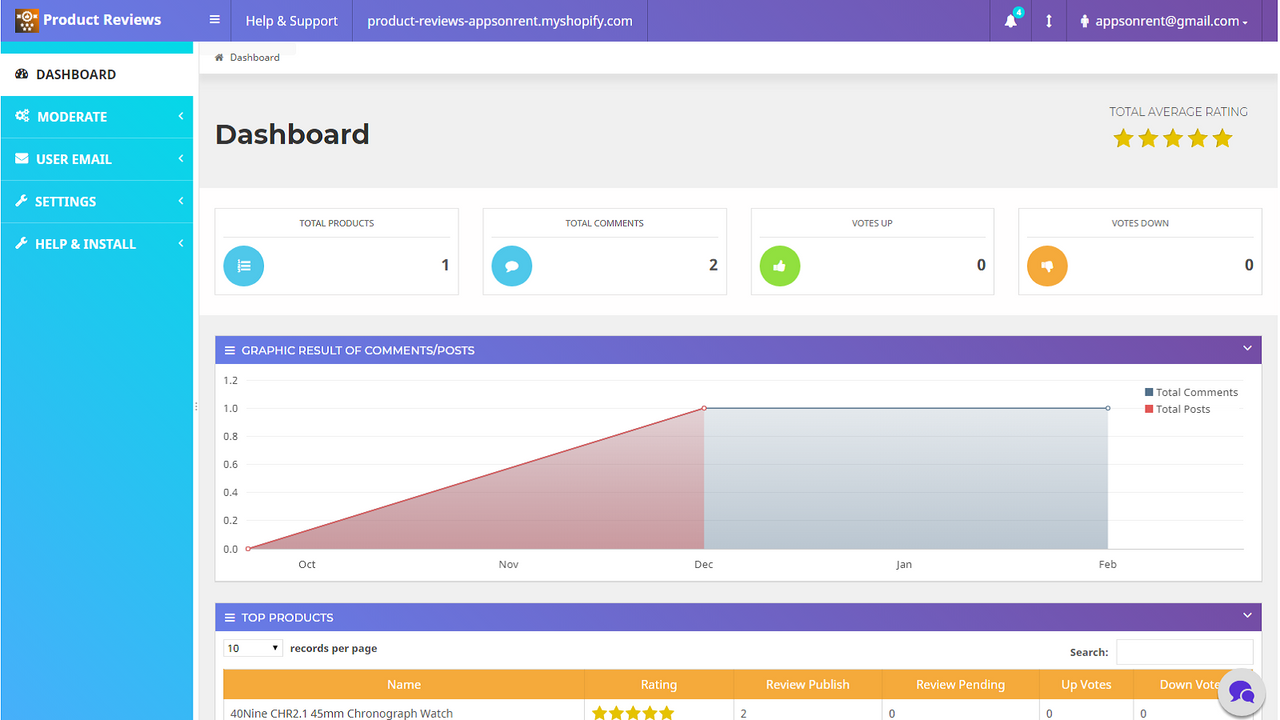Open the records per page dropdown
The image size is (1280, 720).
pos(252,647)
